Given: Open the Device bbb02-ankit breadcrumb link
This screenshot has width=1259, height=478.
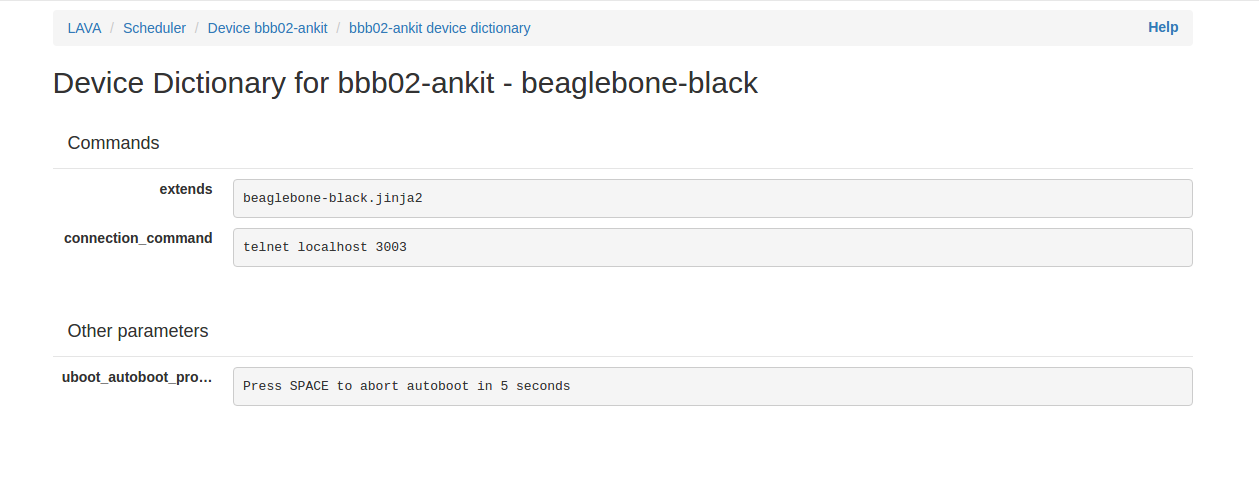Looking at the screenshot, I should coord(267,28).
